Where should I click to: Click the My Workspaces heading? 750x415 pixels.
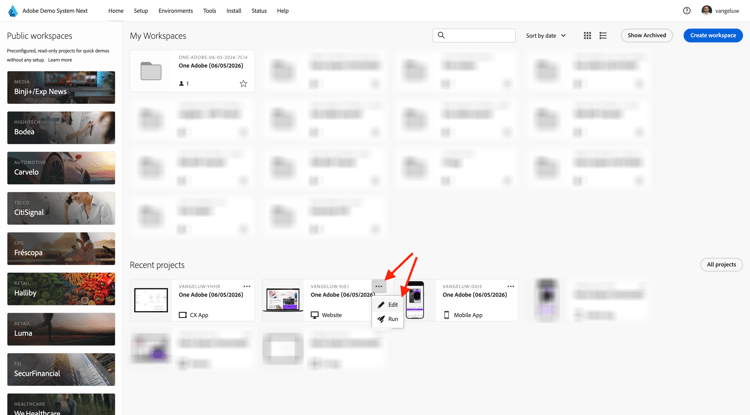click(158, 36)
